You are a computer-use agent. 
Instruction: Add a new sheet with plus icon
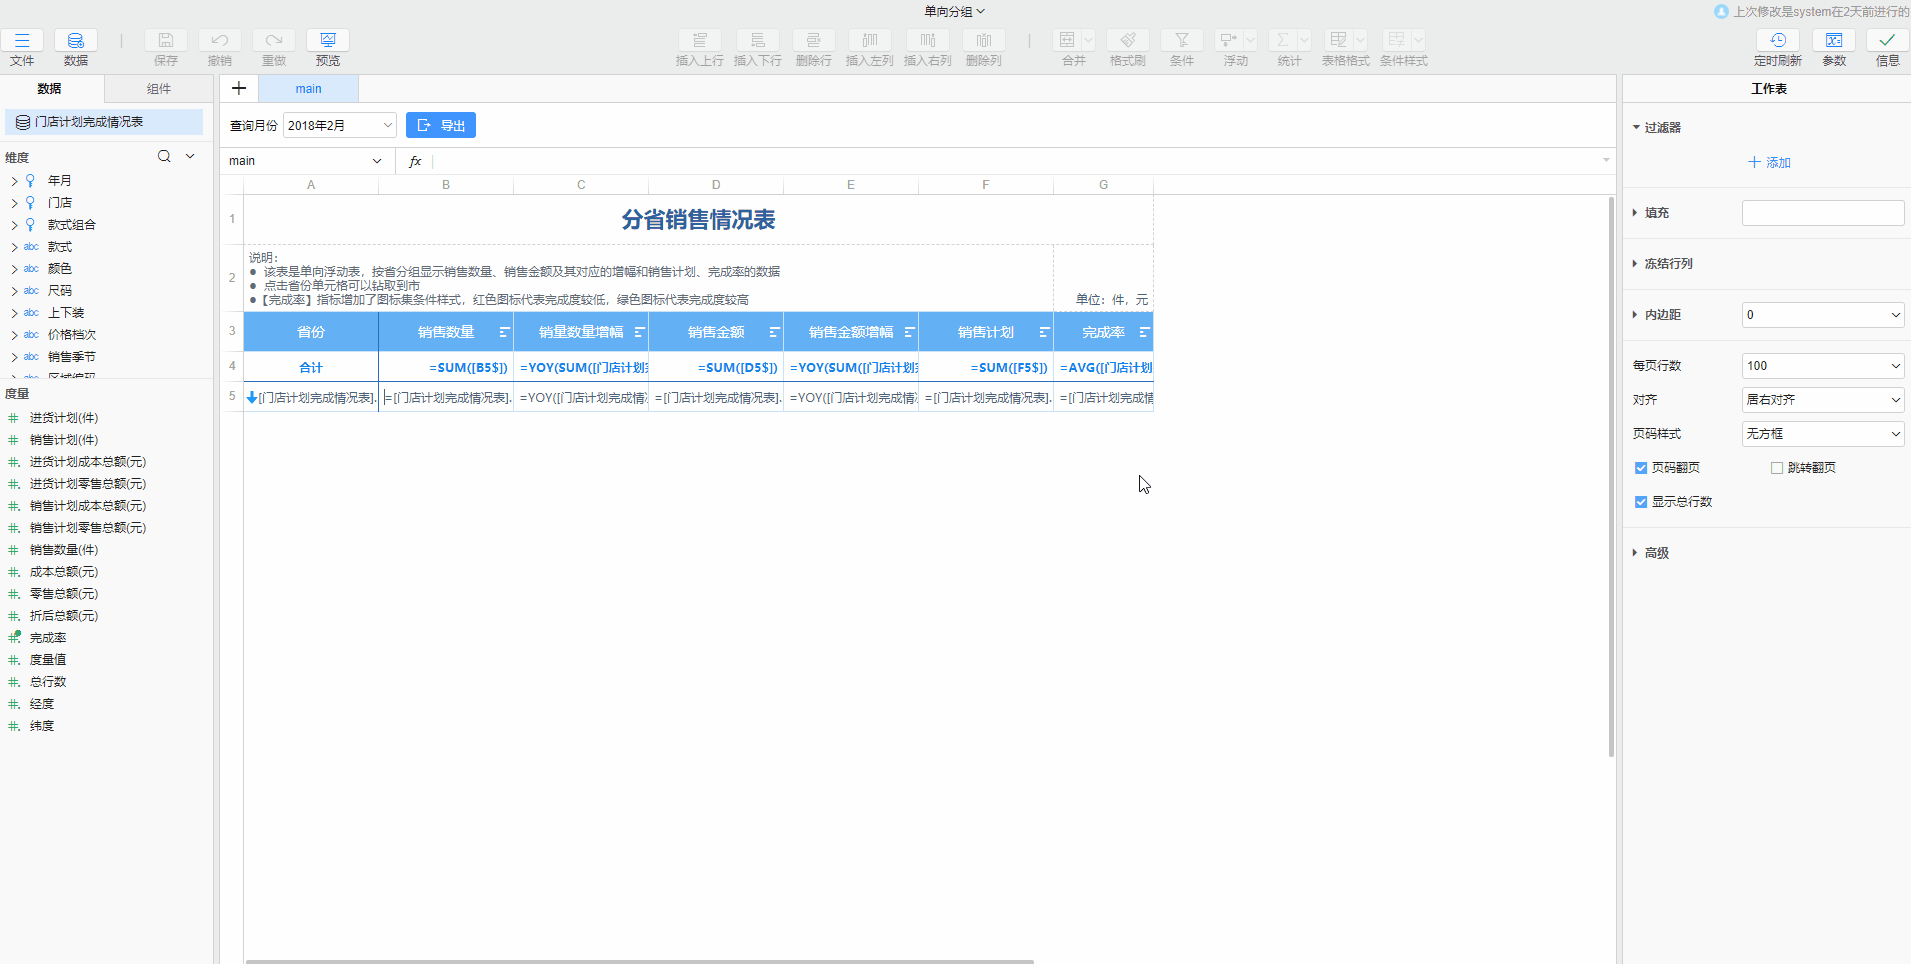[239, 89]
